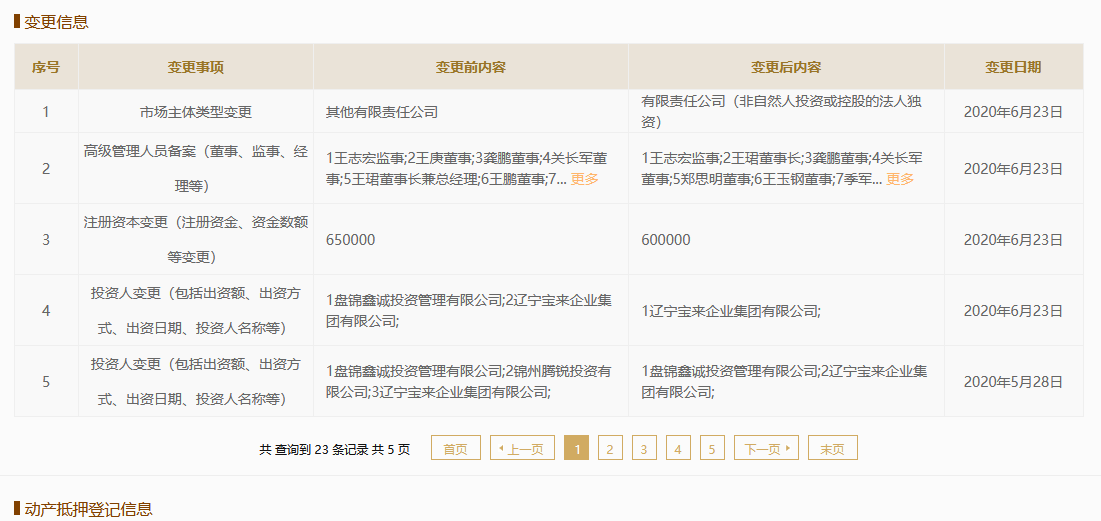
Task: Click row 5 before-change investors list cell
Action: (471, 381)
